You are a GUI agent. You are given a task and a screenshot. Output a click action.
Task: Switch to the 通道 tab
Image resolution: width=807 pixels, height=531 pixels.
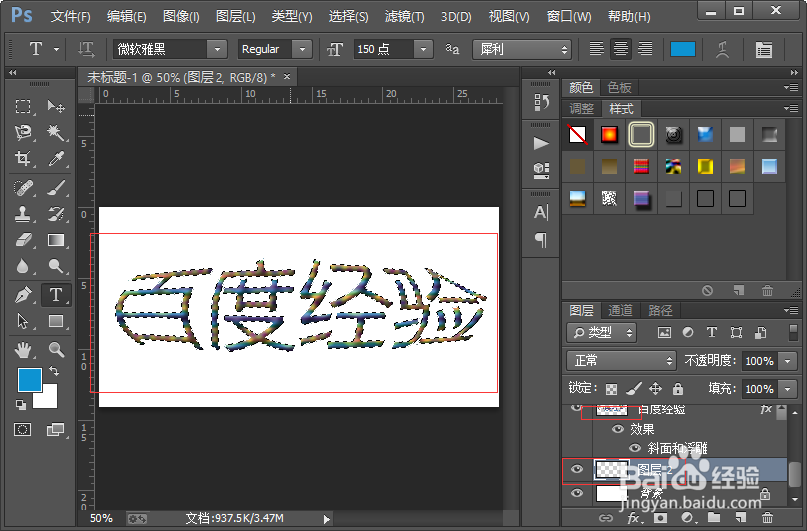coord(620,310)
